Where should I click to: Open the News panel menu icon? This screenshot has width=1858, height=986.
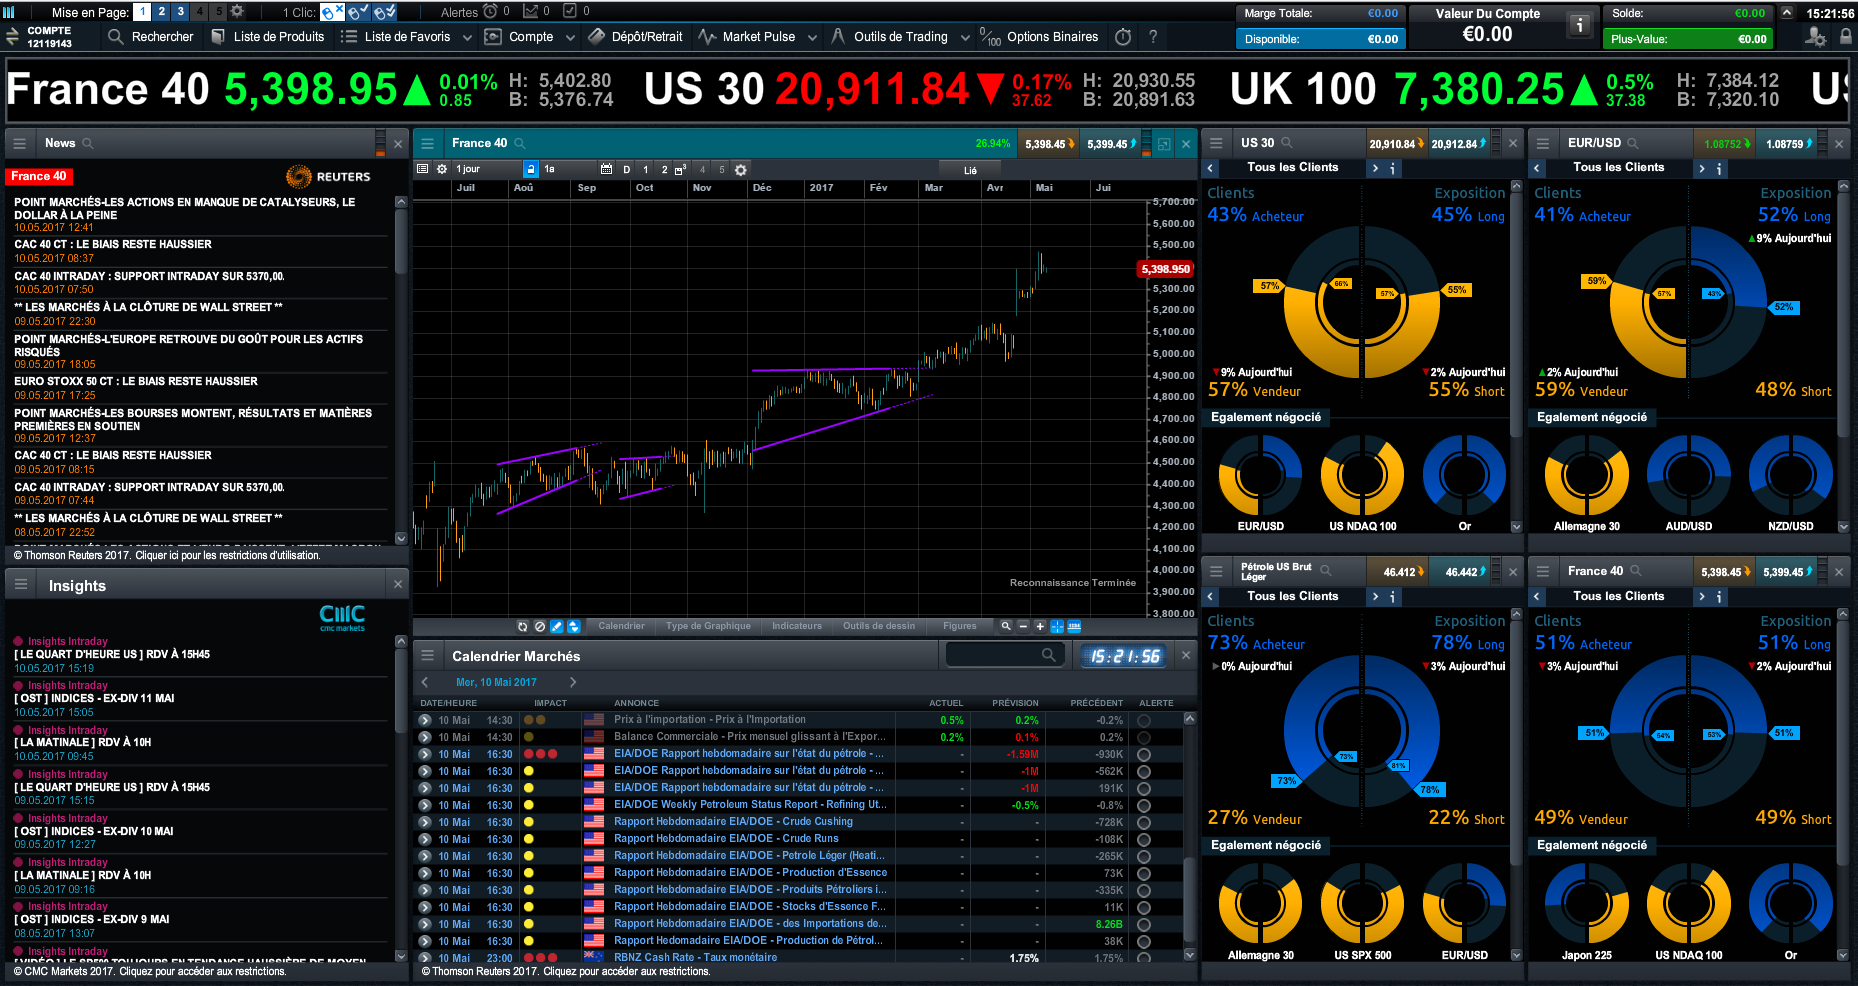click(x=19, y=144)
